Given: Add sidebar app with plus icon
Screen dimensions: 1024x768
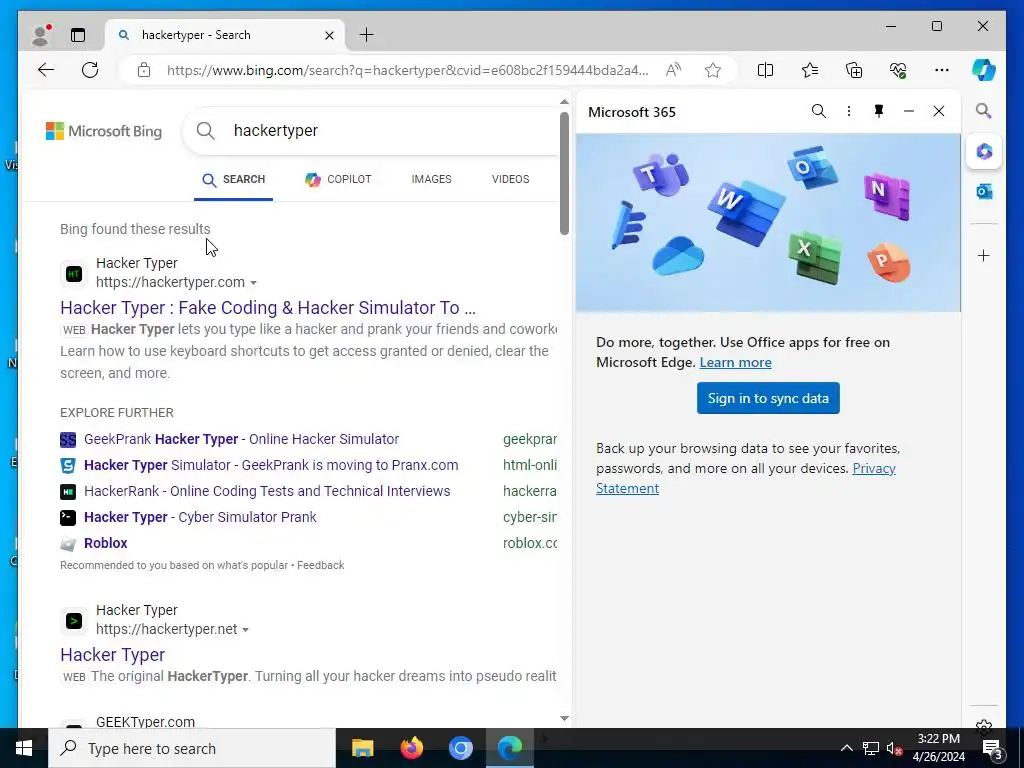Looking at the screenshot, I should (984, 255).
